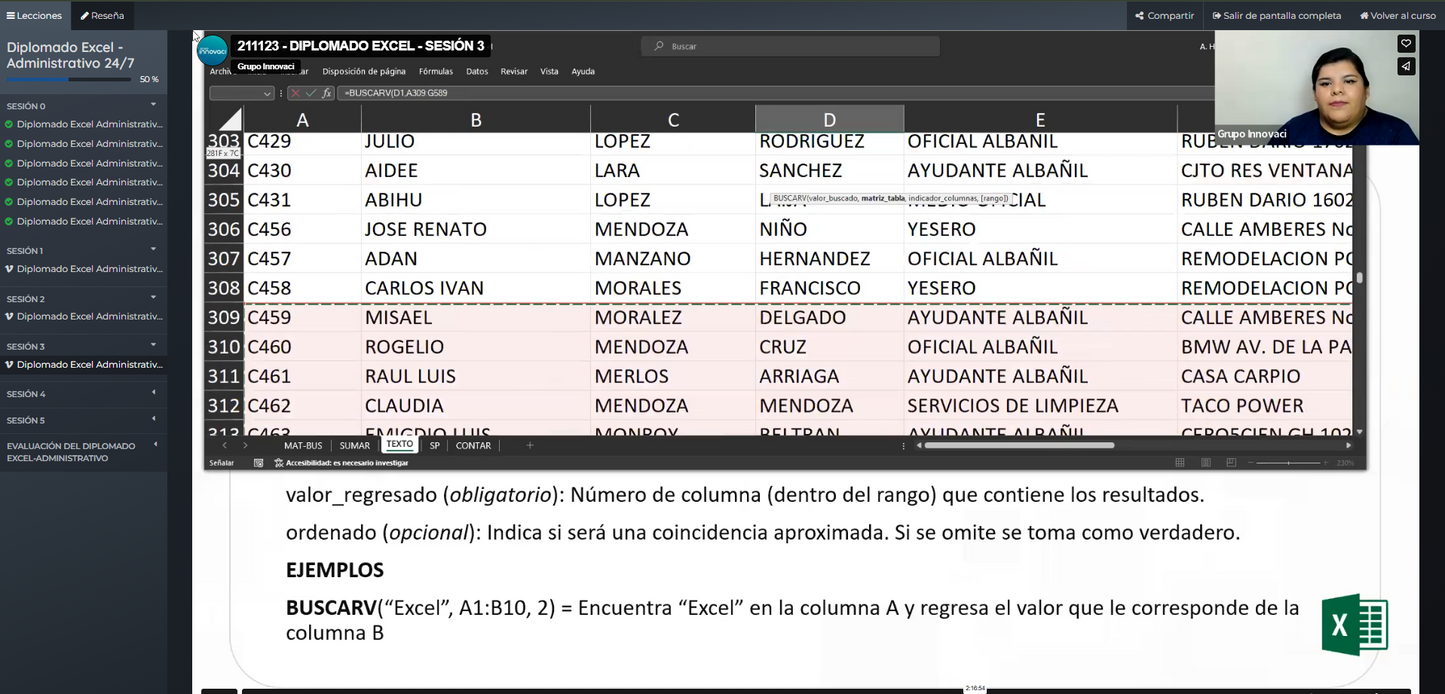Viewport: 1445px width, 694px height.
Task: Switch to the Reseña tab
Action: coord(102,15)
